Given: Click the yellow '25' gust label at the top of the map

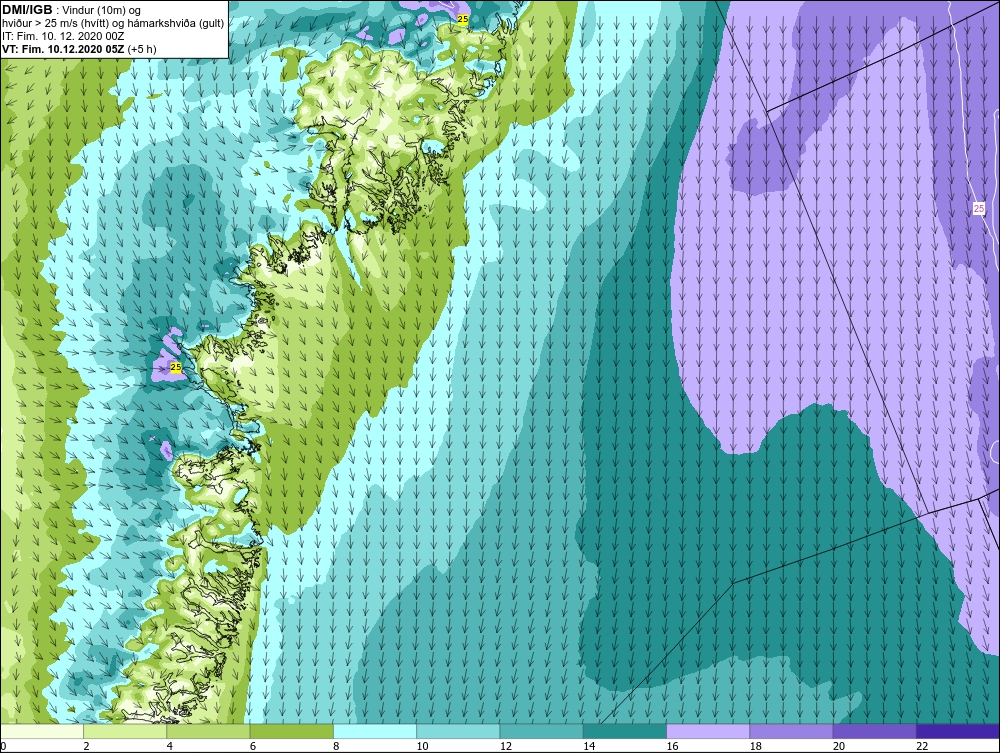Looking at the screenshot, I should point(463,19).
